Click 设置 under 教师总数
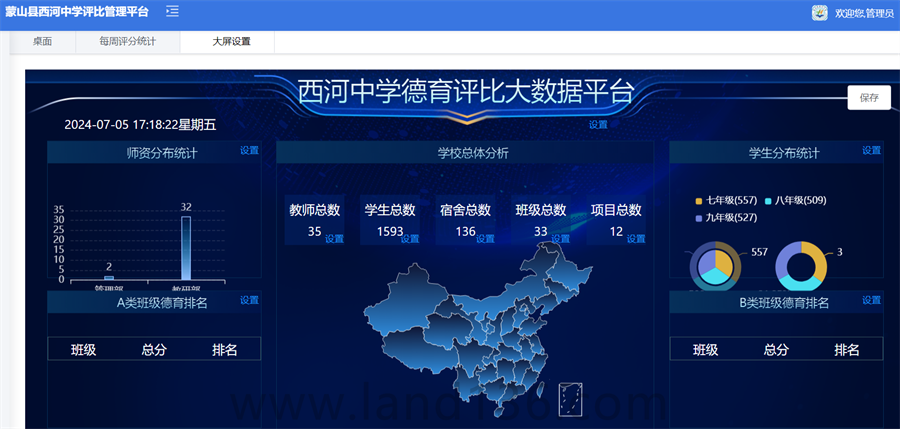Viewport: 900px width, 429px height. [x=334, y=239]
